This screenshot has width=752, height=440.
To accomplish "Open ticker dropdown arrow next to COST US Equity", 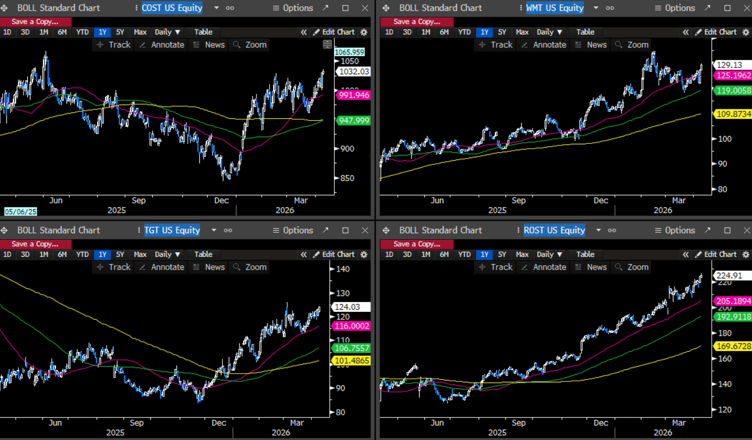I will click(x=216, y=8).
